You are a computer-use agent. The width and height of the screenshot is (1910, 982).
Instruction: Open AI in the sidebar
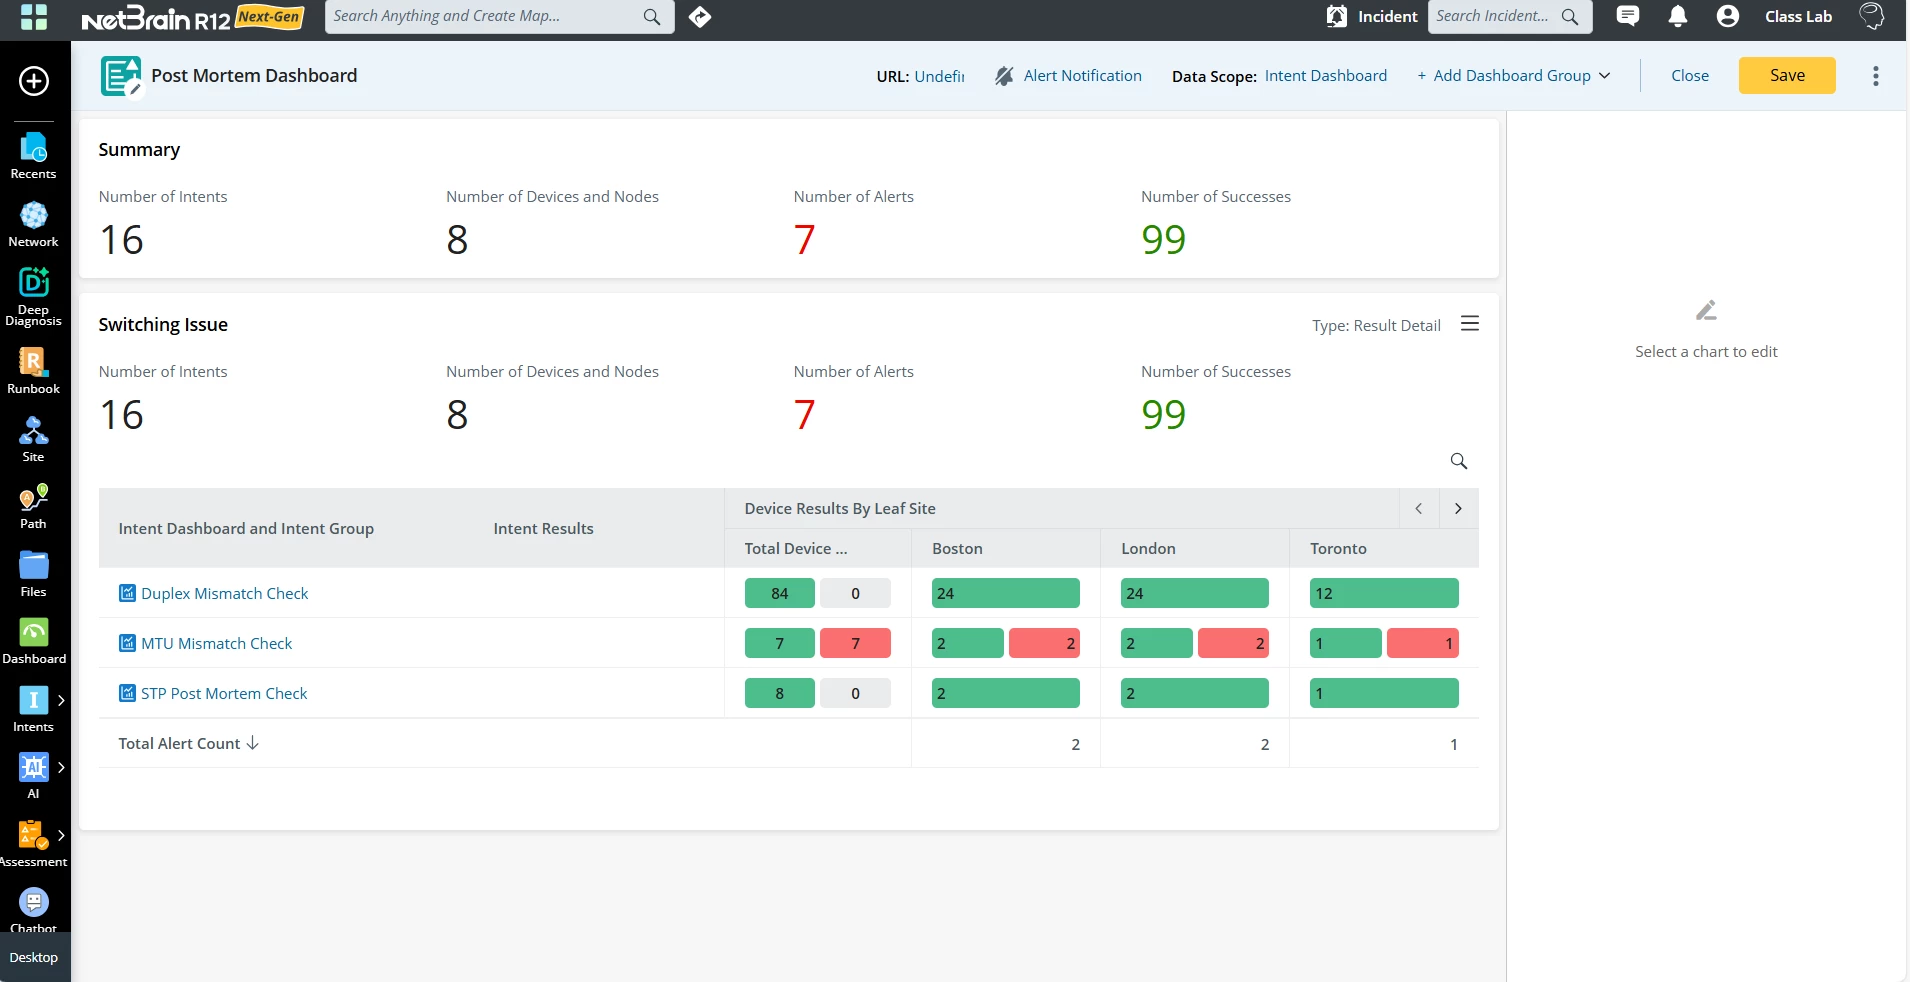point(34,777)
